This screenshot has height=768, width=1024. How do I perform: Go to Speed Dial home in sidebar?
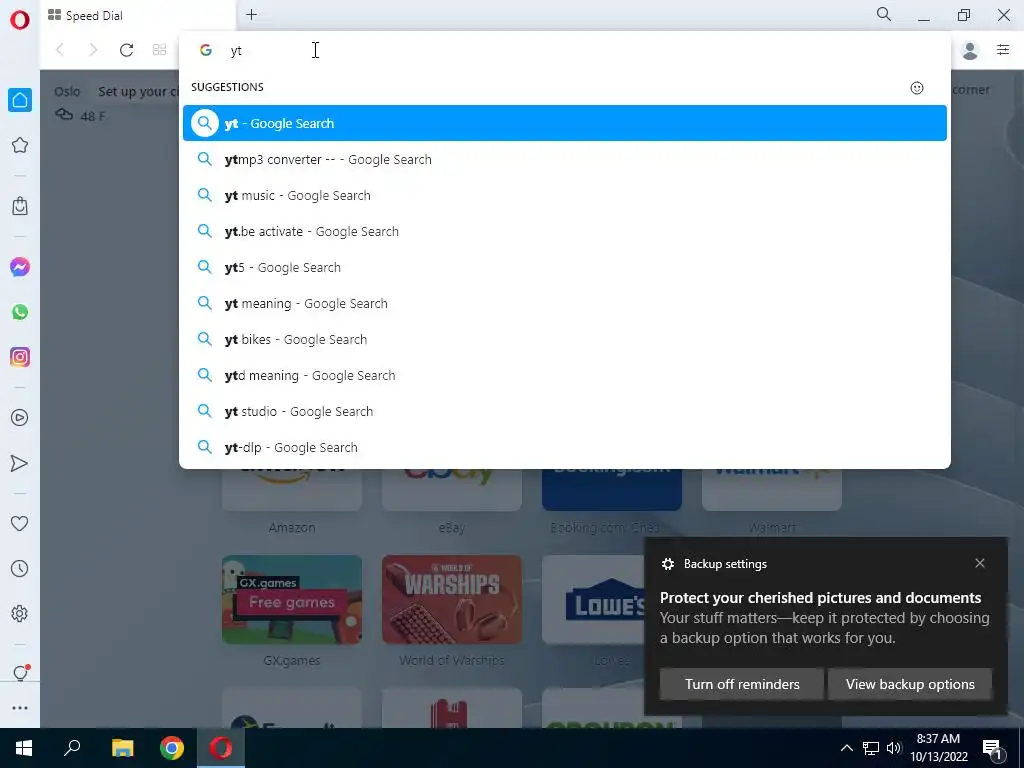(x=20, y=100)
